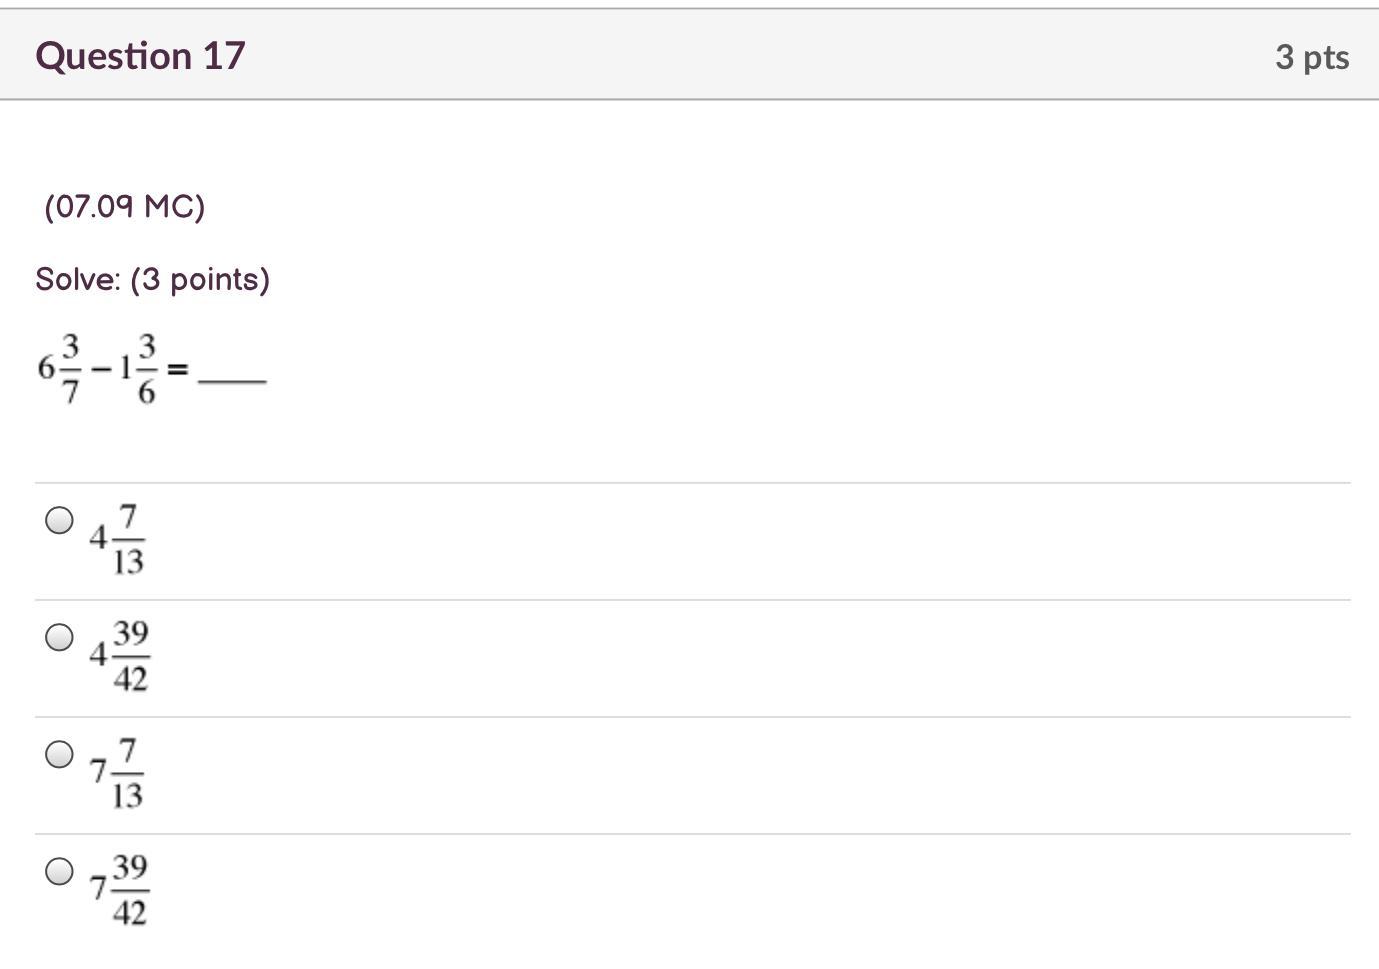The height and width of the screenshot is (969, 1379).
Task: Click the equals sign in the equation
Action: pos(177,370)
